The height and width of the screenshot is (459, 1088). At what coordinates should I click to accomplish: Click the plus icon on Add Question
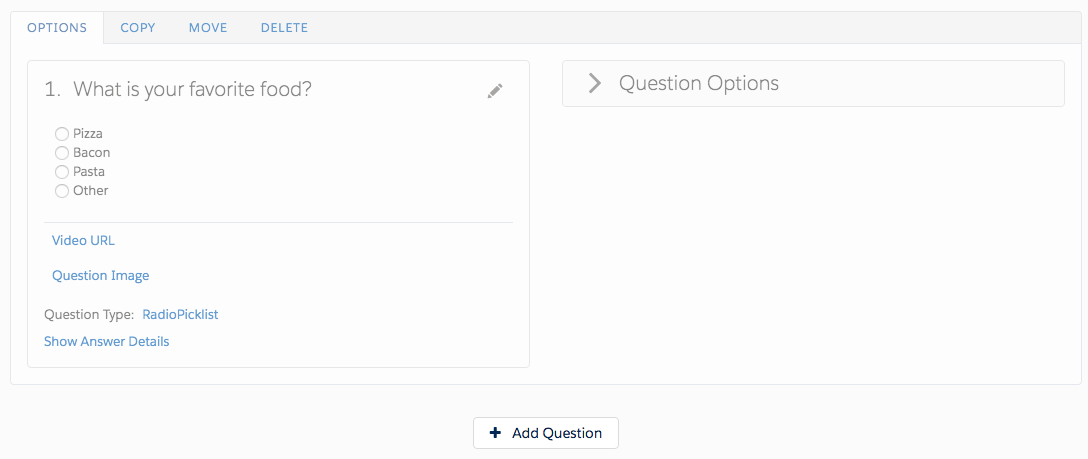(495, 433)
